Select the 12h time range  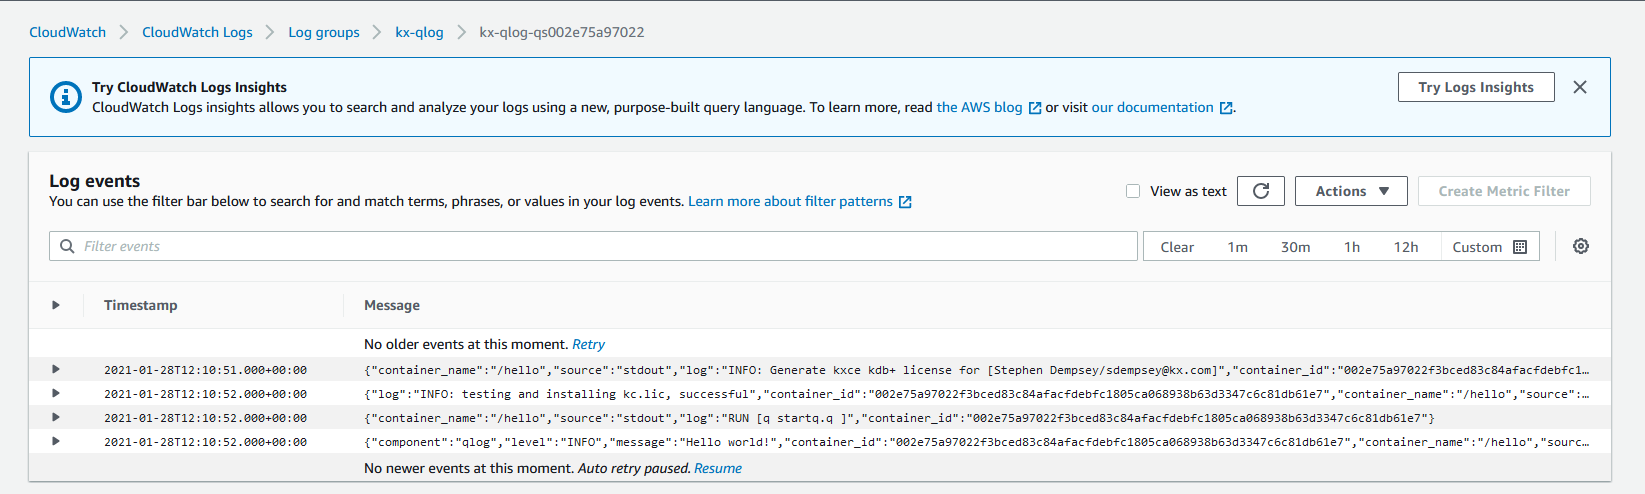[1406, 247]
